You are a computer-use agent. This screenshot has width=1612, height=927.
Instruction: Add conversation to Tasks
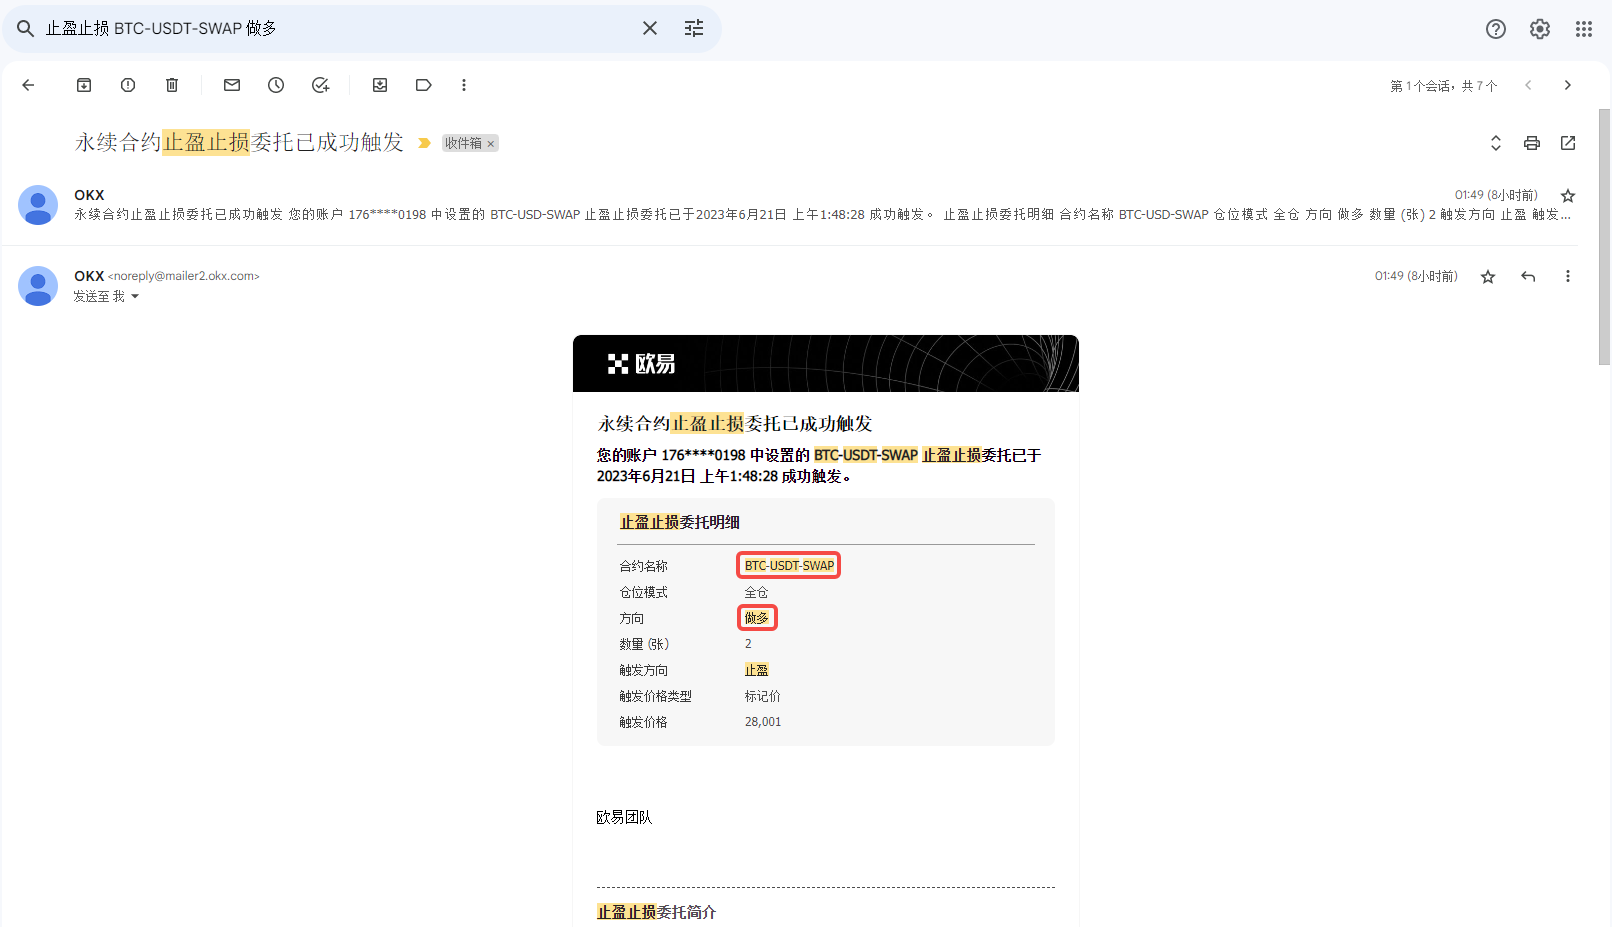(x=320, y=85)
